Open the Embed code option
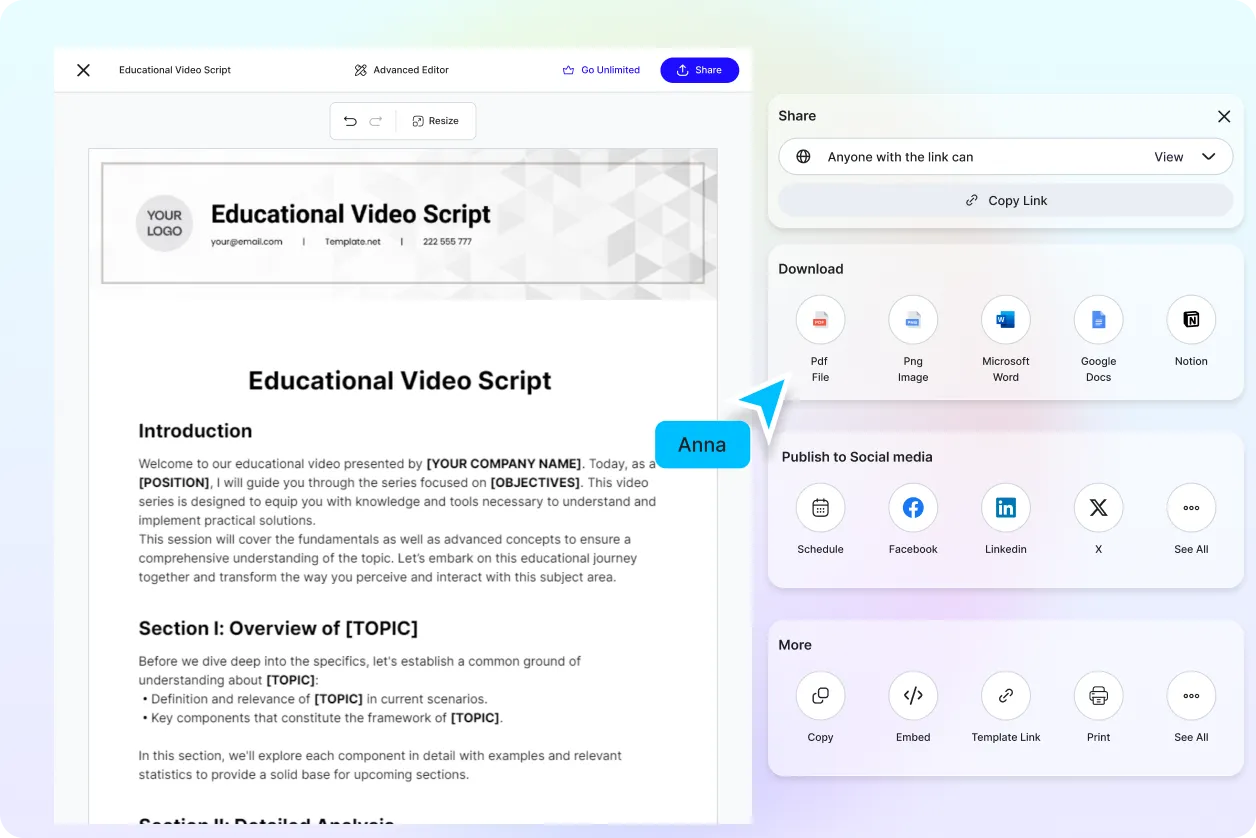1256x838 pixels. pyautogui.click(x=913, y=696)
